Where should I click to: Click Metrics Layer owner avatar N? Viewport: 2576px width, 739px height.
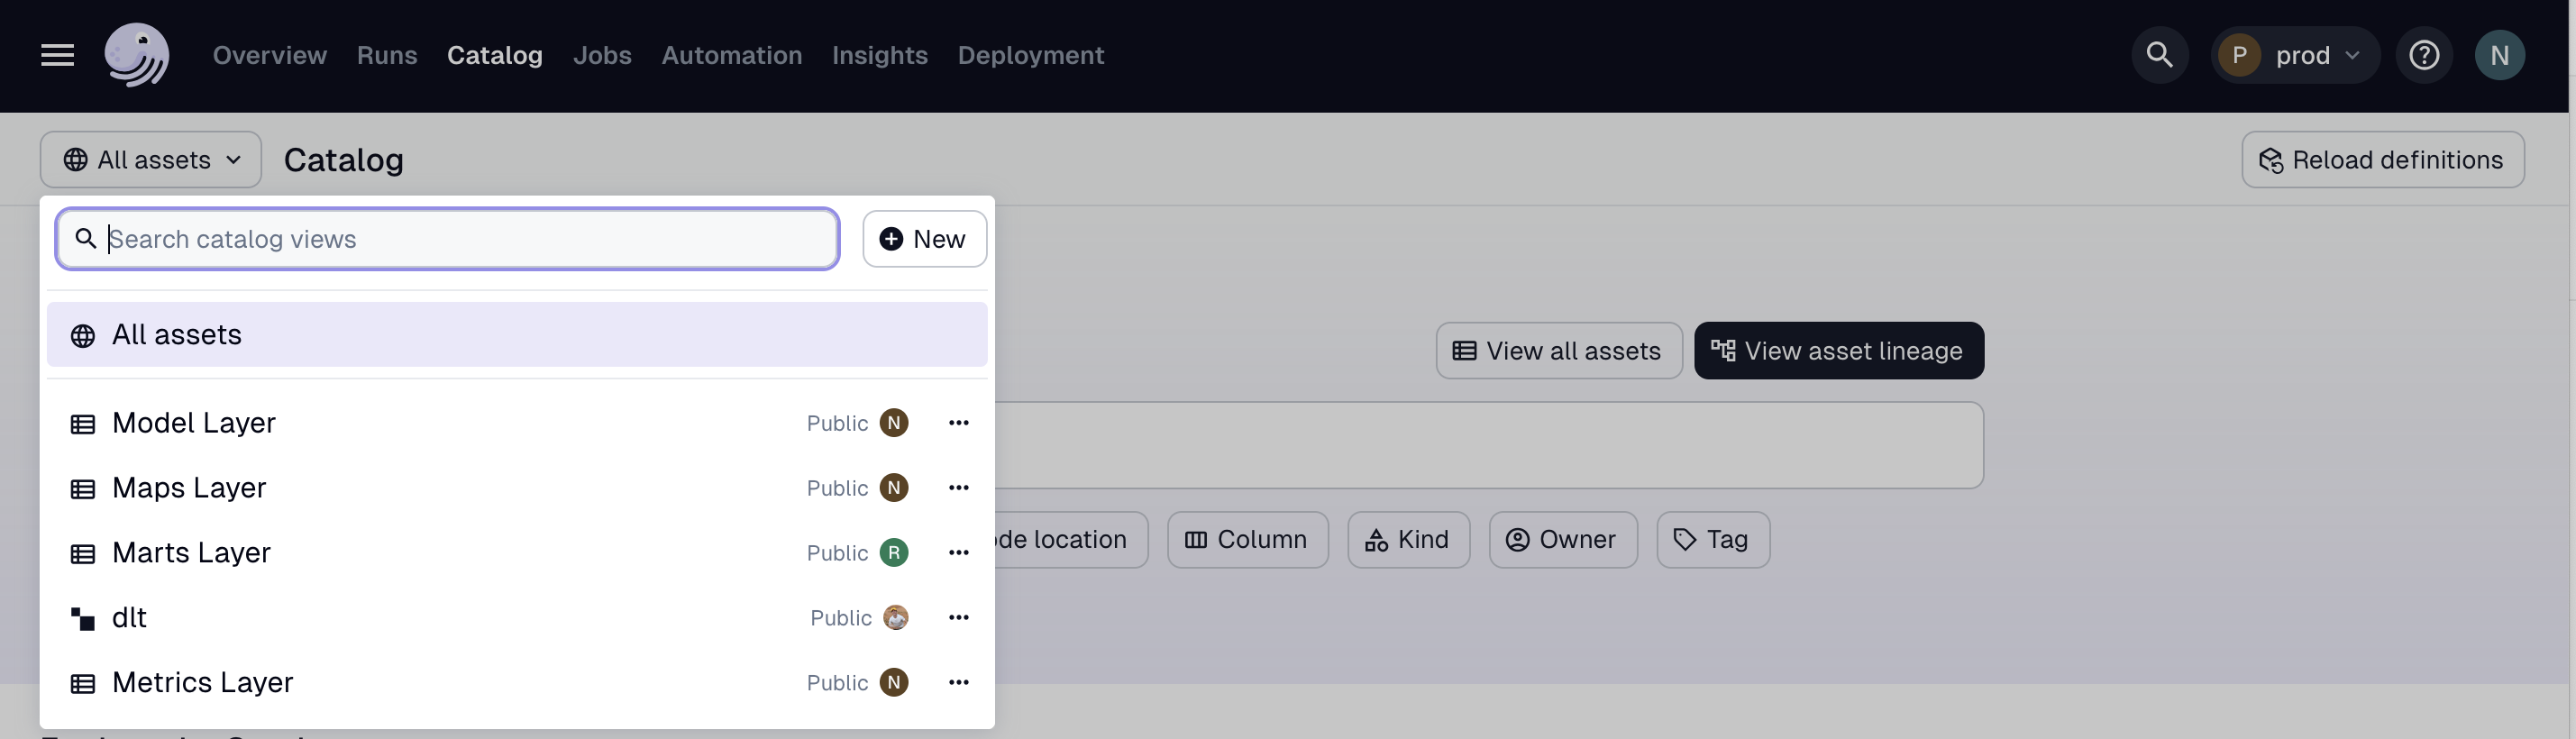[x=894, y=683]
